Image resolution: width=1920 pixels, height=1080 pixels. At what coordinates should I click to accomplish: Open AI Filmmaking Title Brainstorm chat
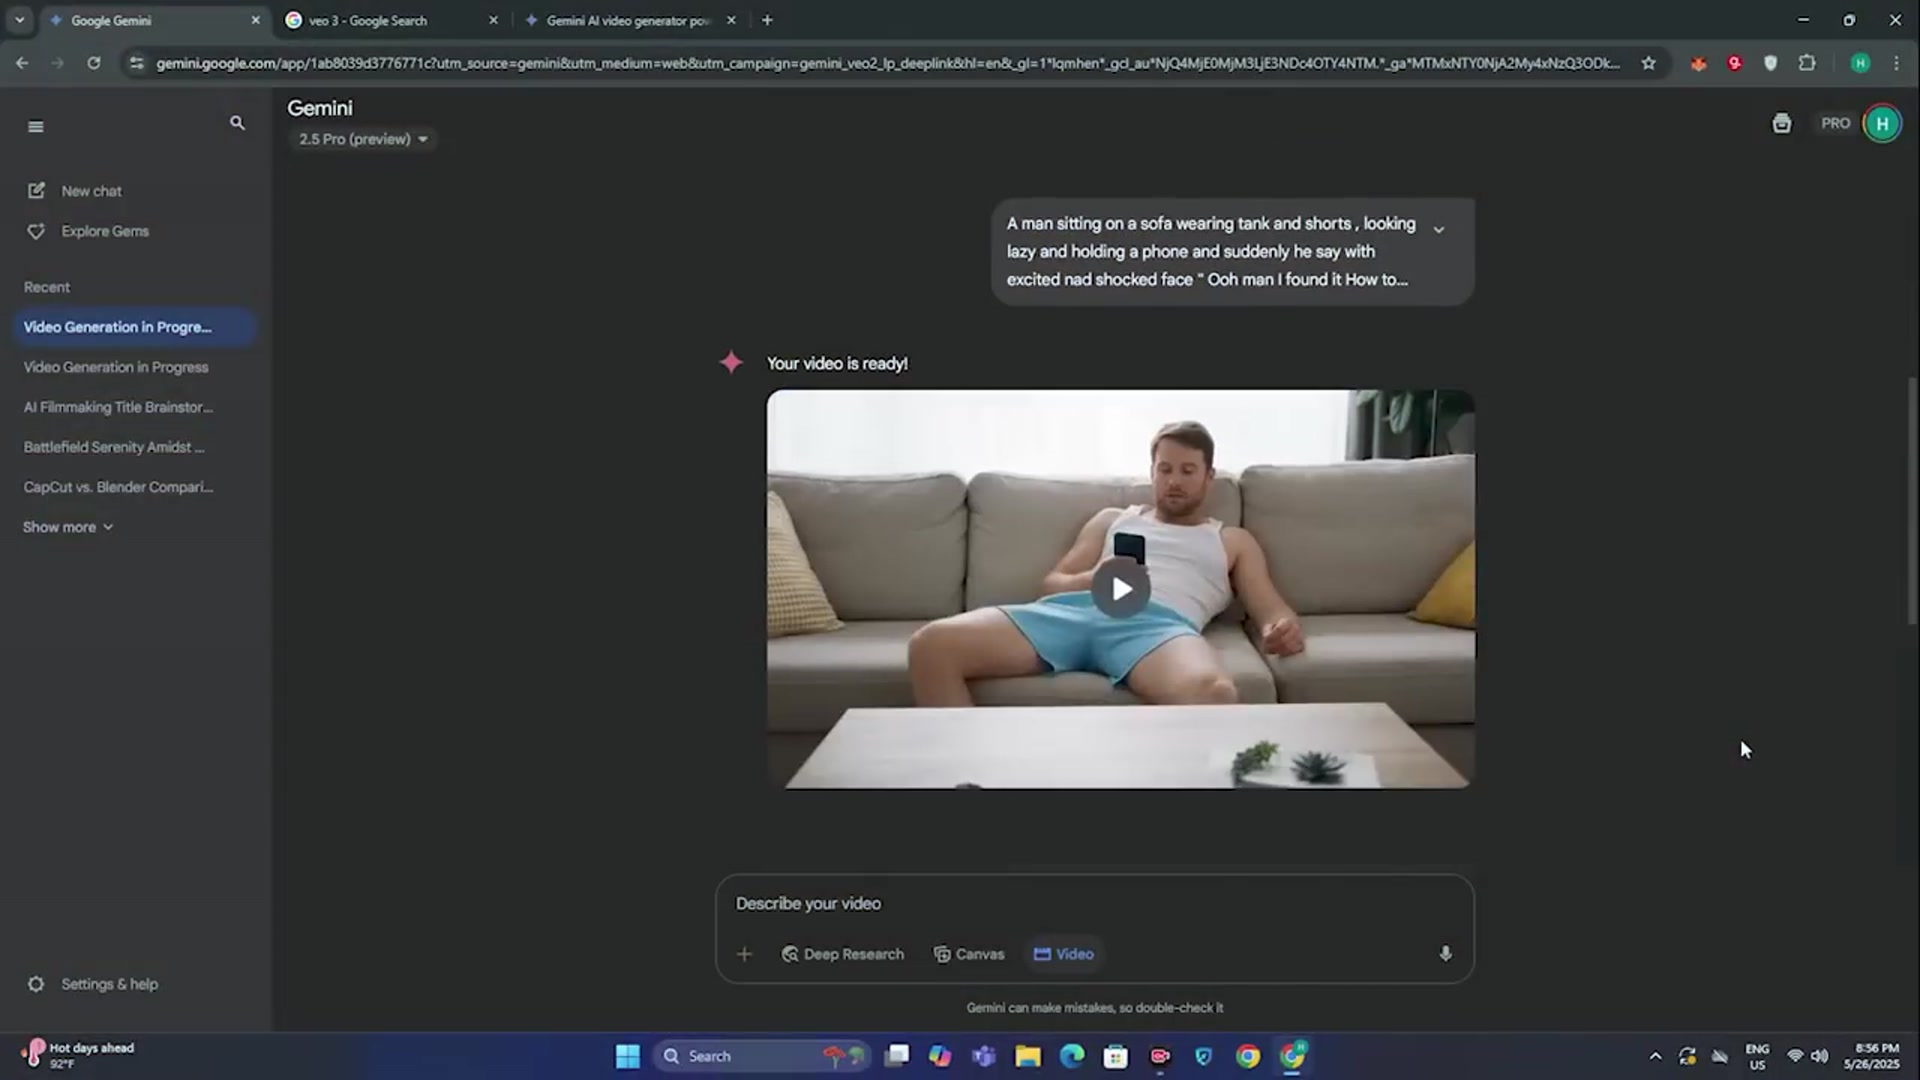[134, 407]
